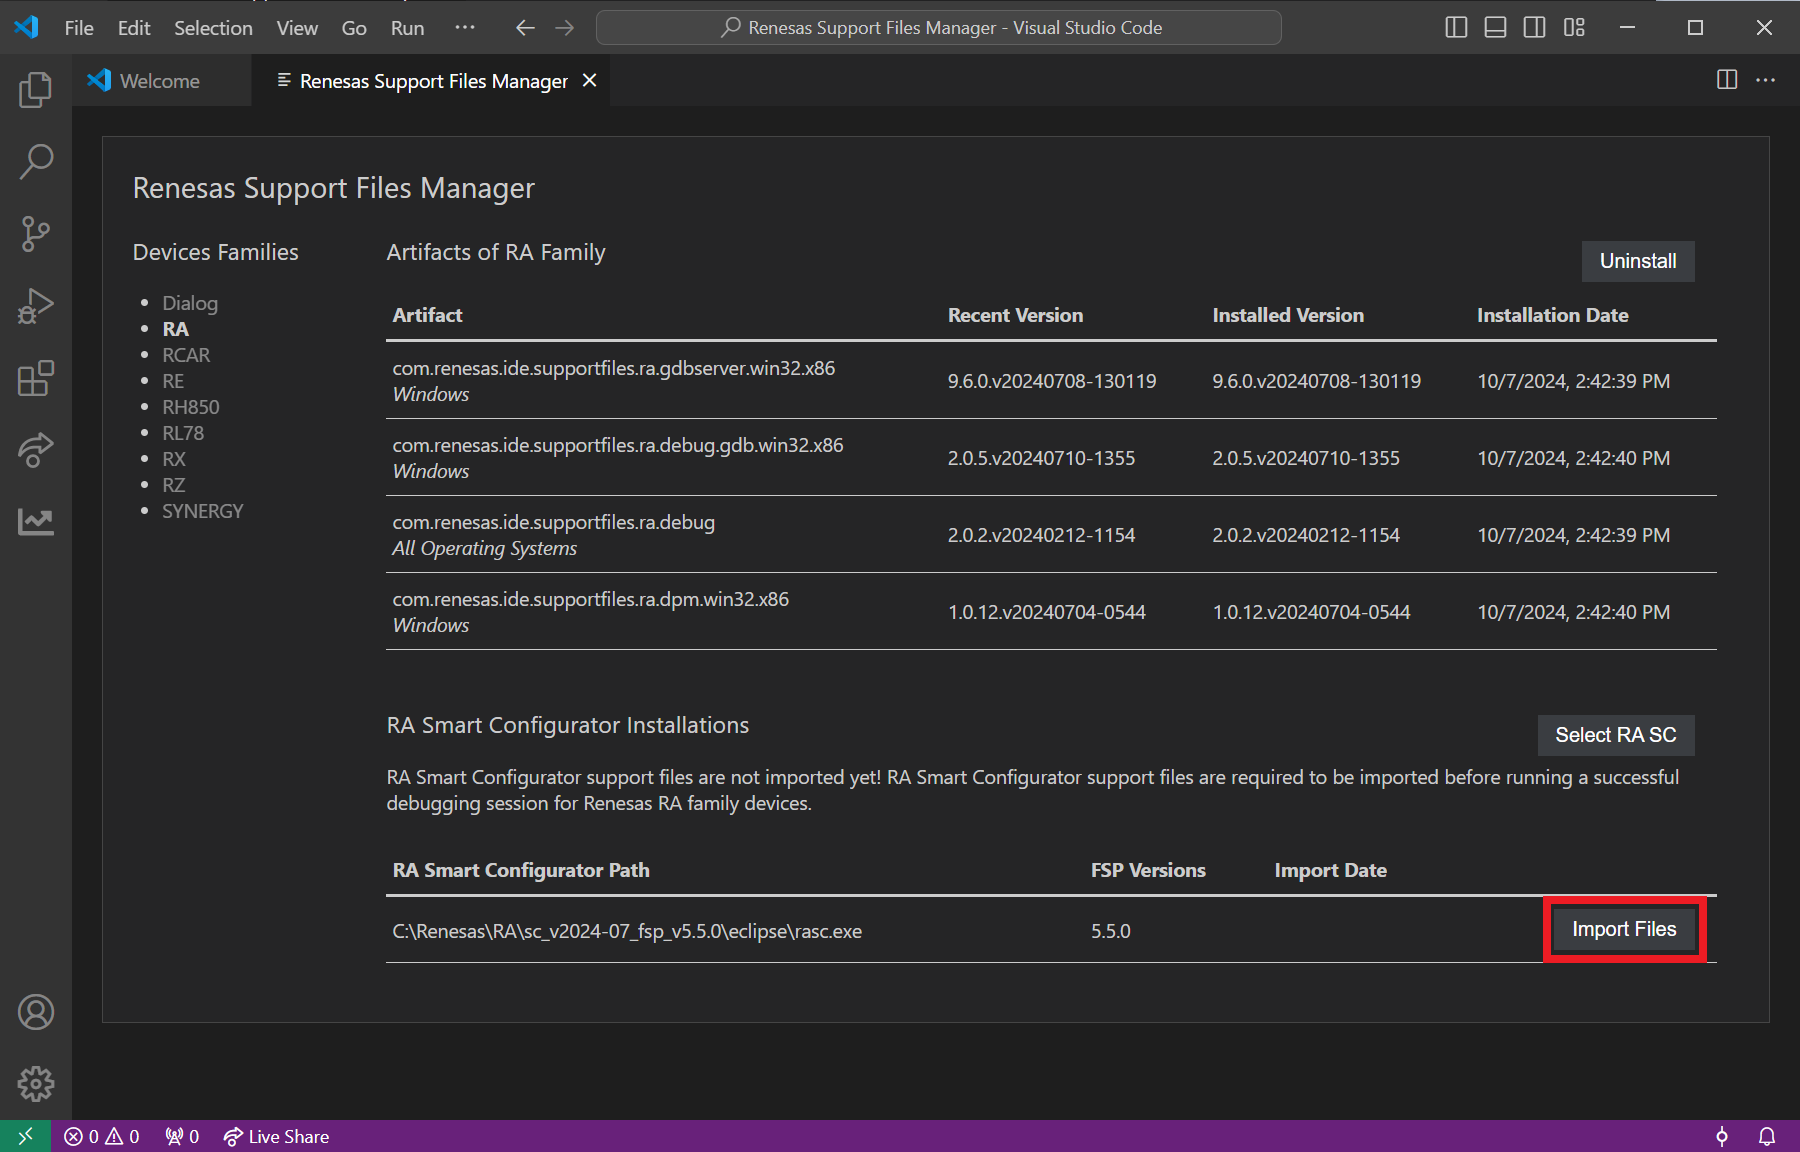Open the Source Control view
Image resolution: width=1800 pixels, height=1152 pixels.
(x=36, y=234)
